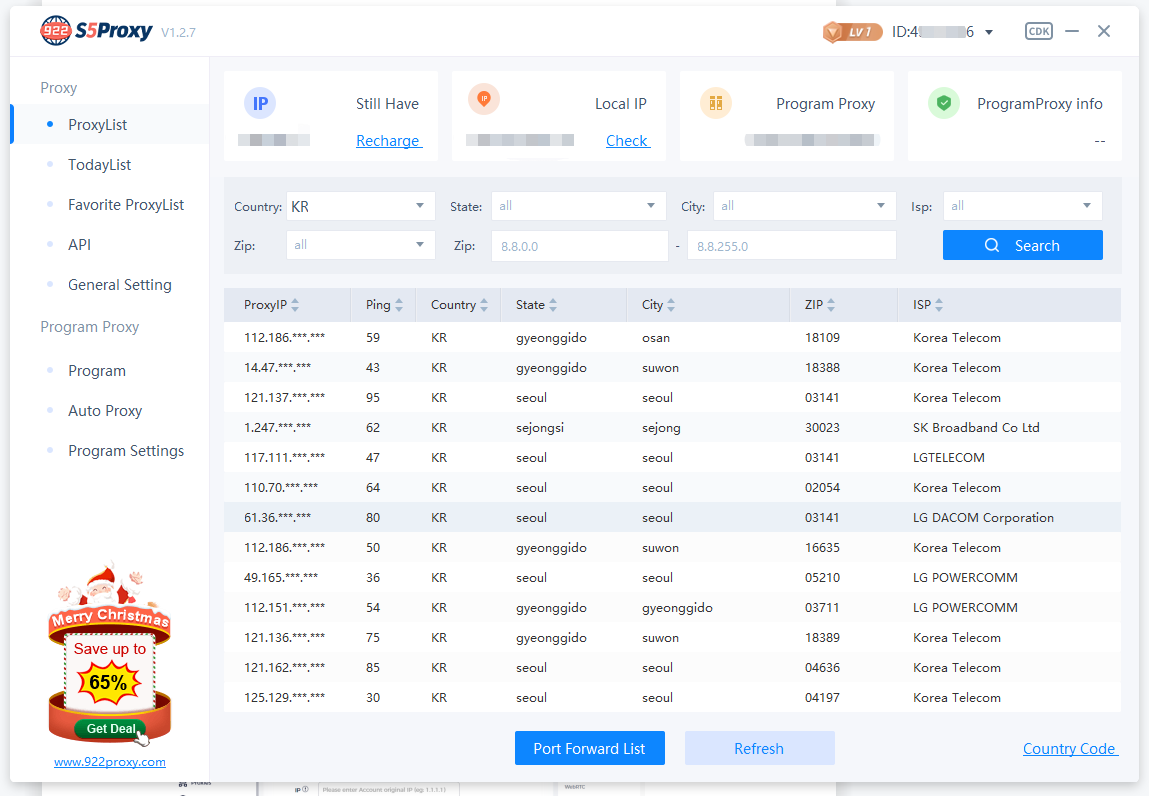Click the 922 S5Proxy logo
This screenshot has height=796, width=1149.
point(96,31)
